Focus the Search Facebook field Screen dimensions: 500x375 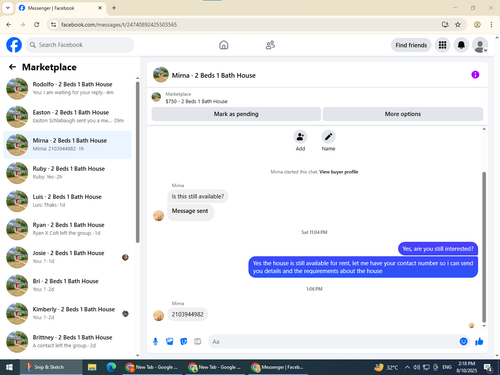80,45
